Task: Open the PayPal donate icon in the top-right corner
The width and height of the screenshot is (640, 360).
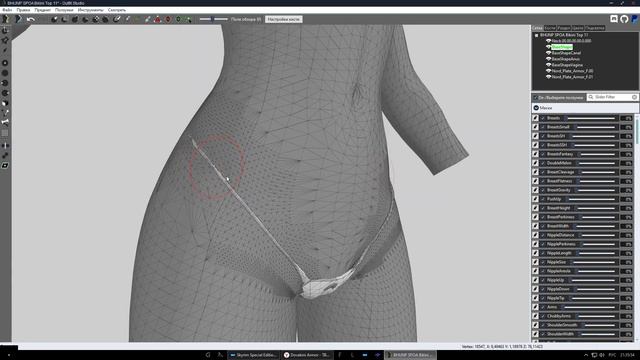Action: (635, 19)
